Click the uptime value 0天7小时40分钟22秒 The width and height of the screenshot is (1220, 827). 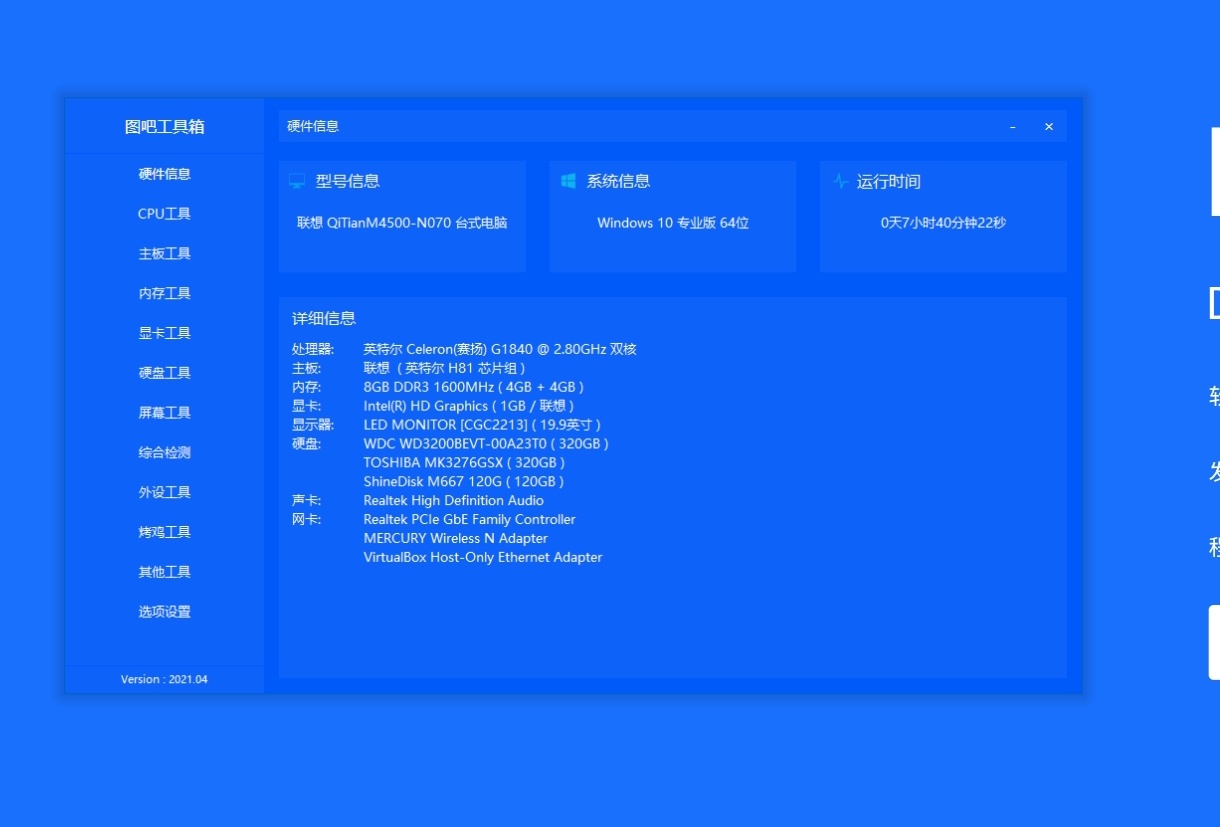[943, 223]
